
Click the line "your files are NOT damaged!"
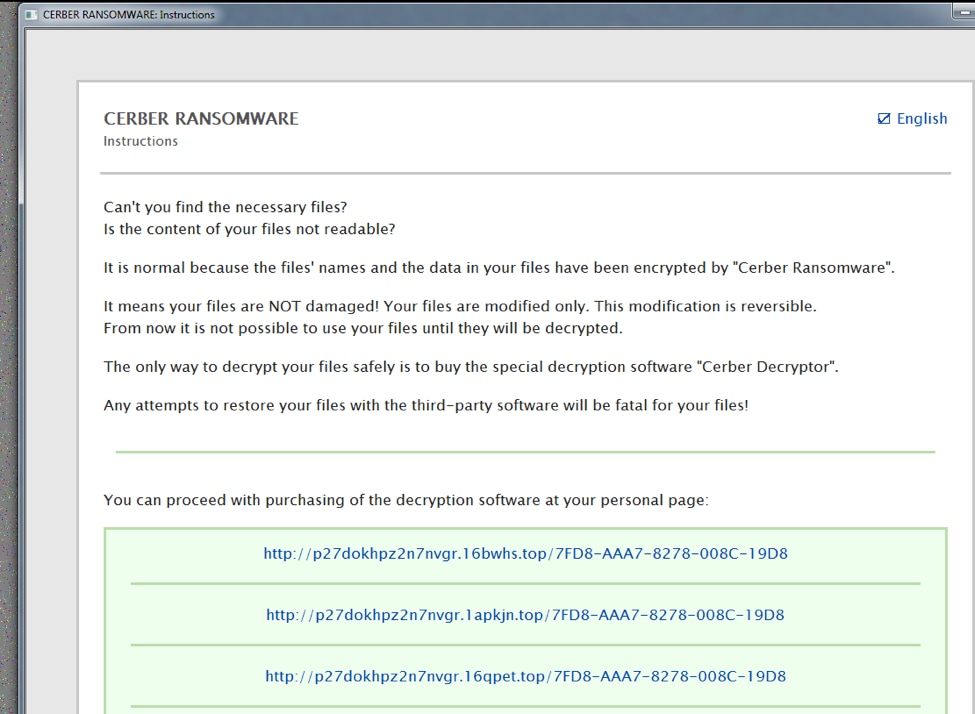tap(460, 307)
